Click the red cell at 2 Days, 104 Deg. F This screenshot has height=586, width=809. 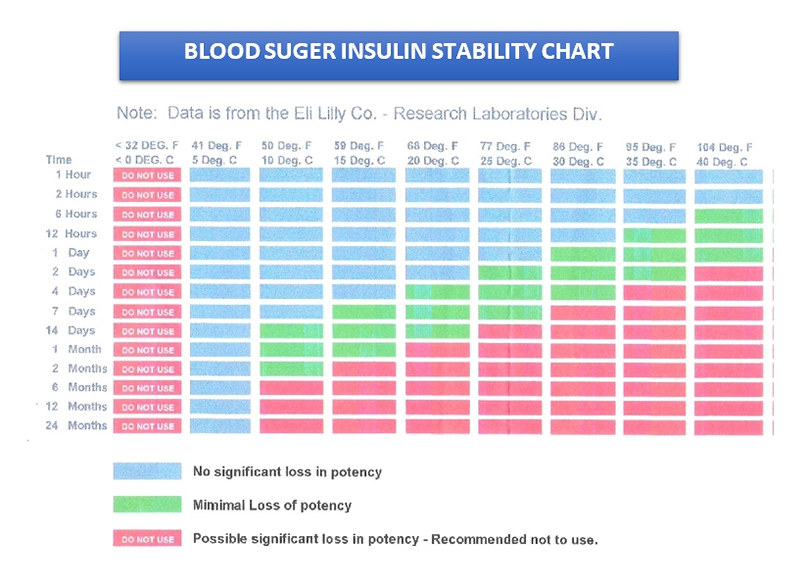click(729, 273)
